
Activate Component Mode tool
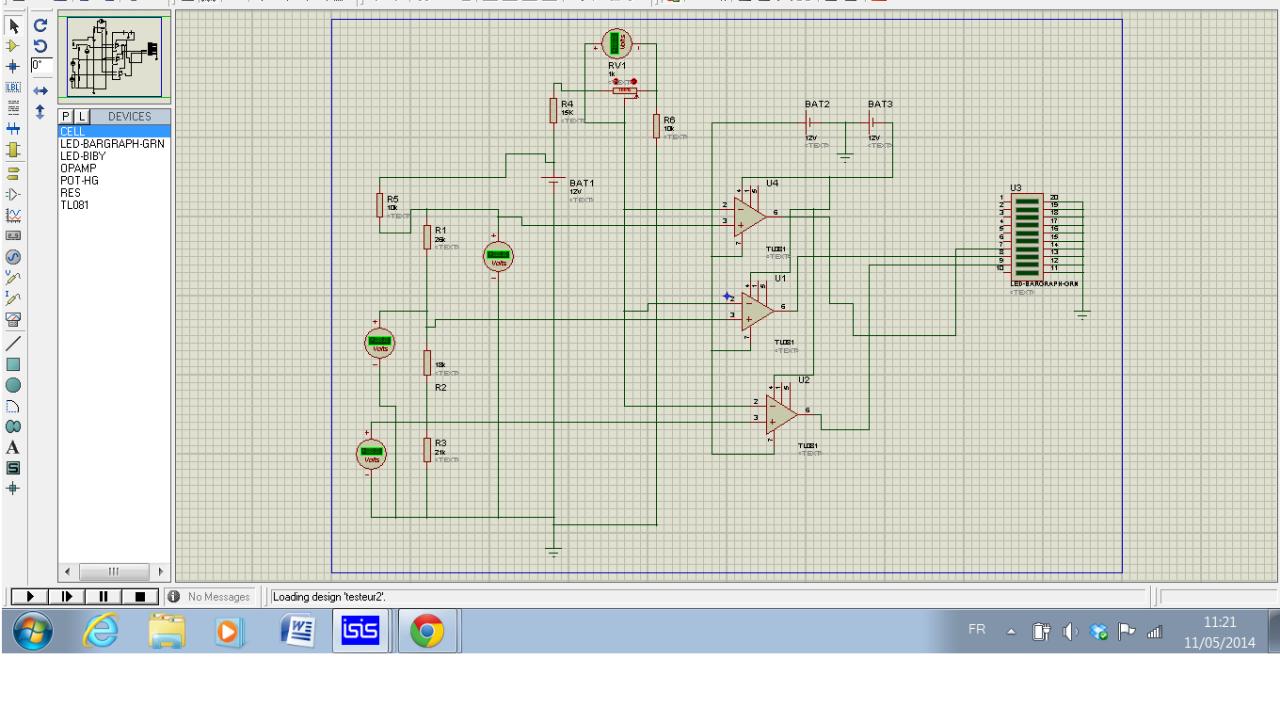(x=14, y=45)
